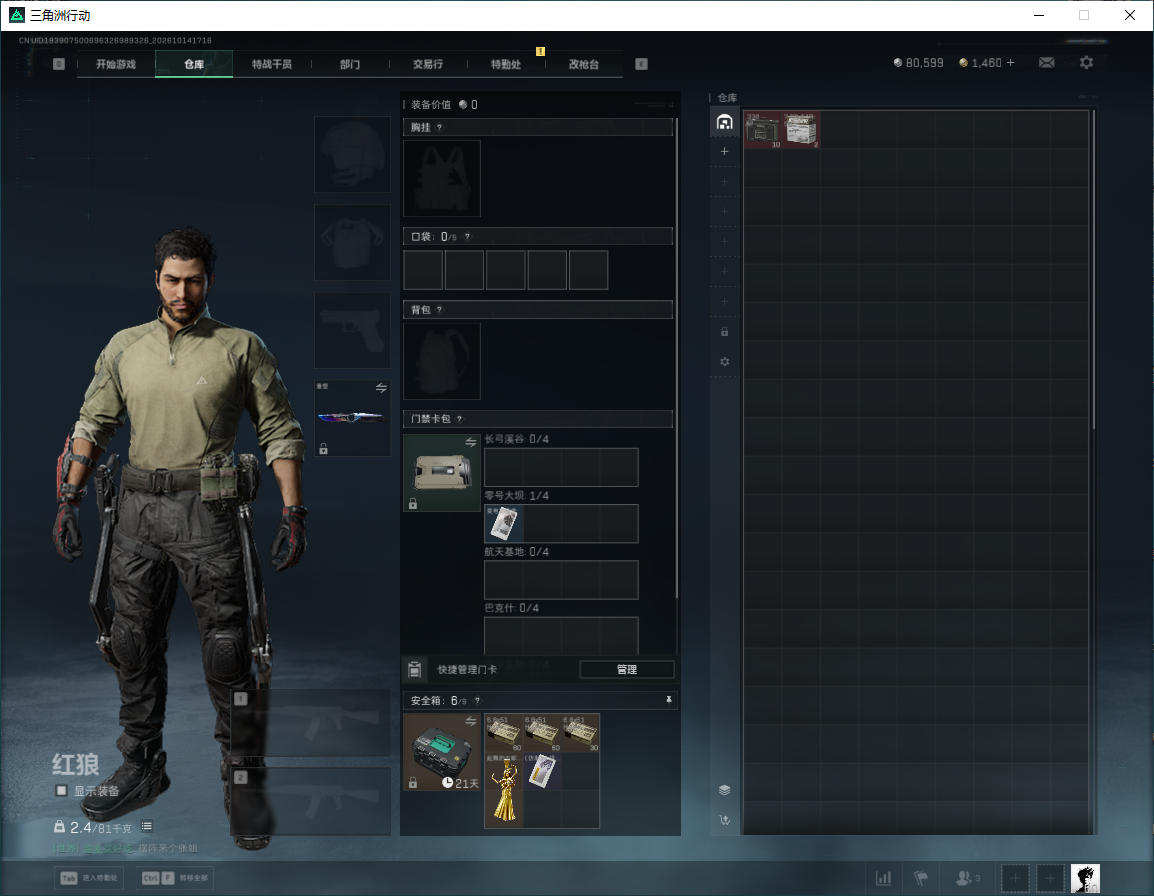Pin the 安全箱 panel

[x=668, y=700]
